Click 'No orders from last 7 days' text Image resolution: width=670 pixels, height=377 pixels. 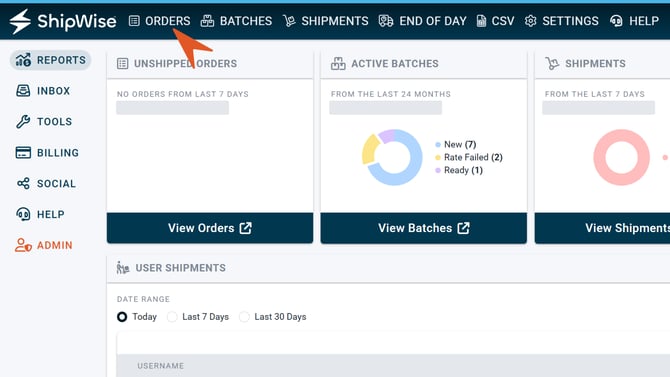pos(183,94)
